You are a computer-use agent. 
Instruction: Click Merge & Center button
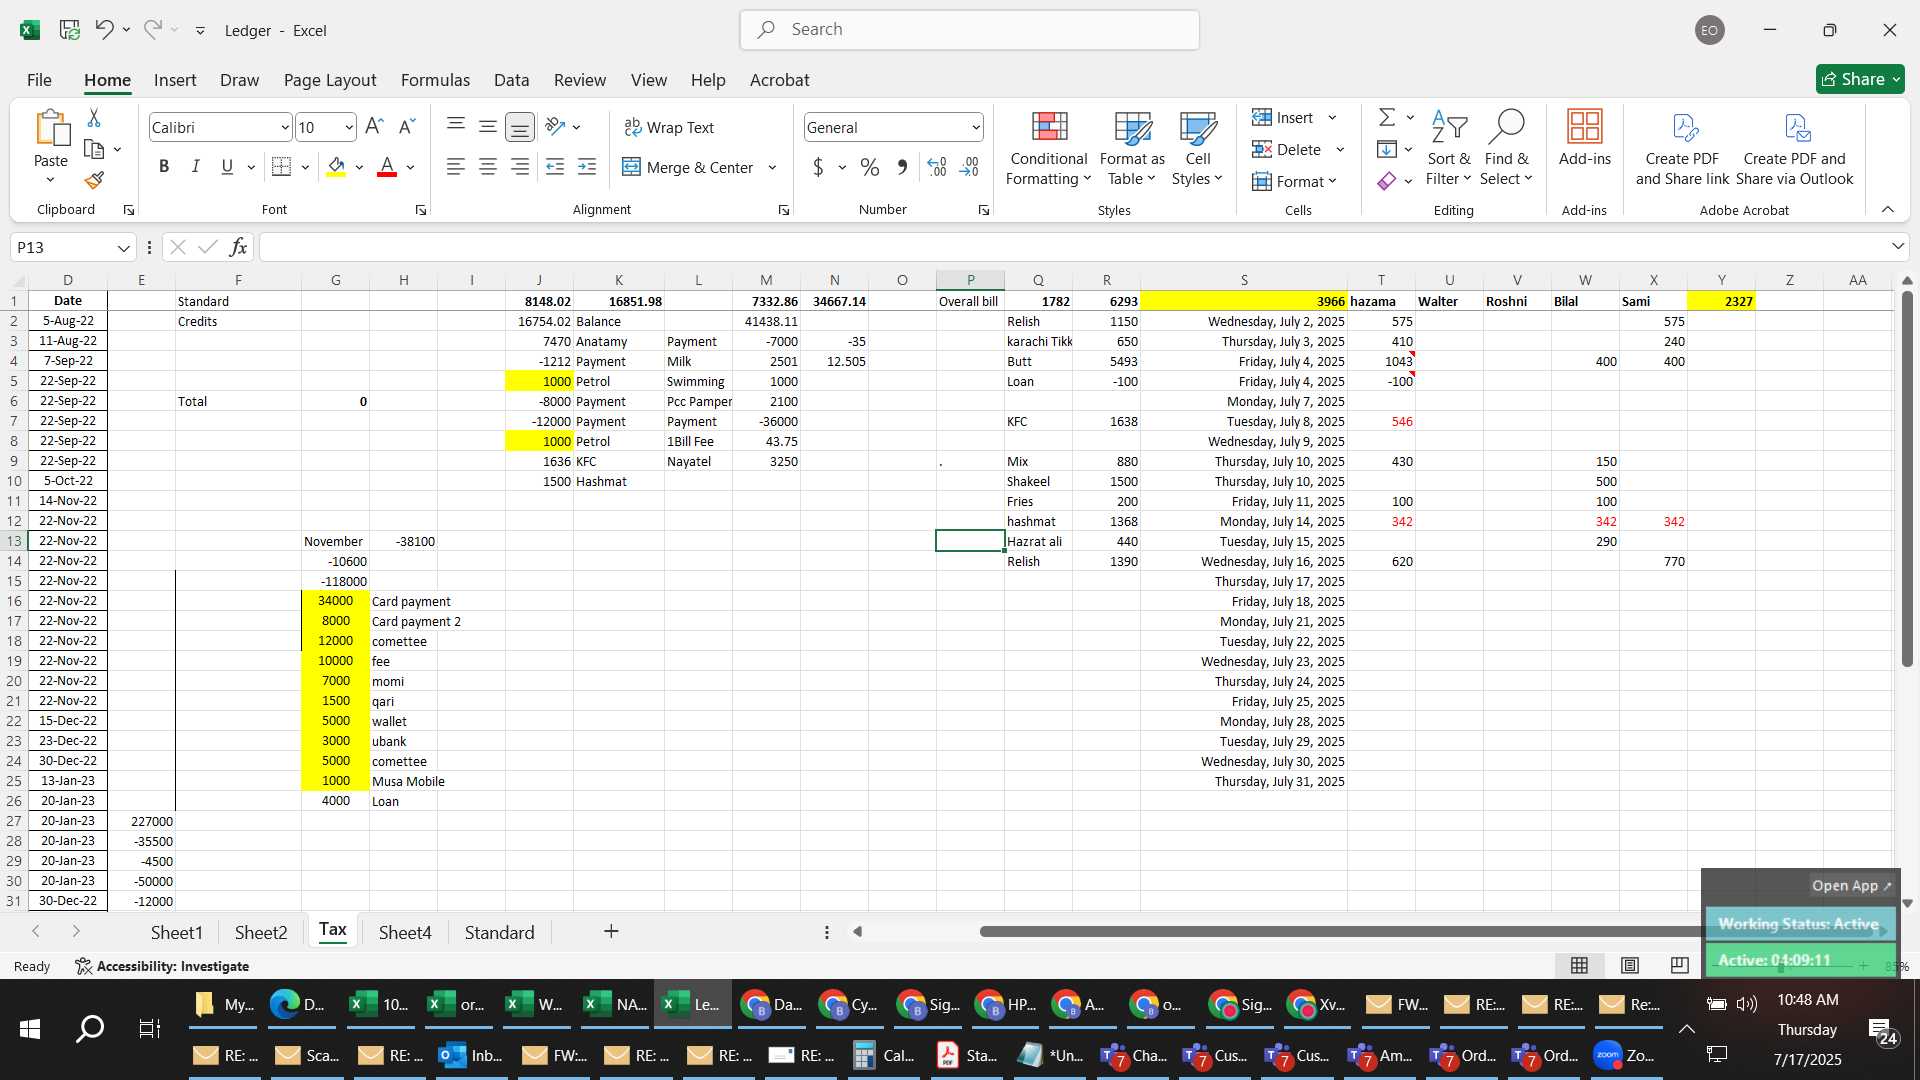click(x=688, y=168)
